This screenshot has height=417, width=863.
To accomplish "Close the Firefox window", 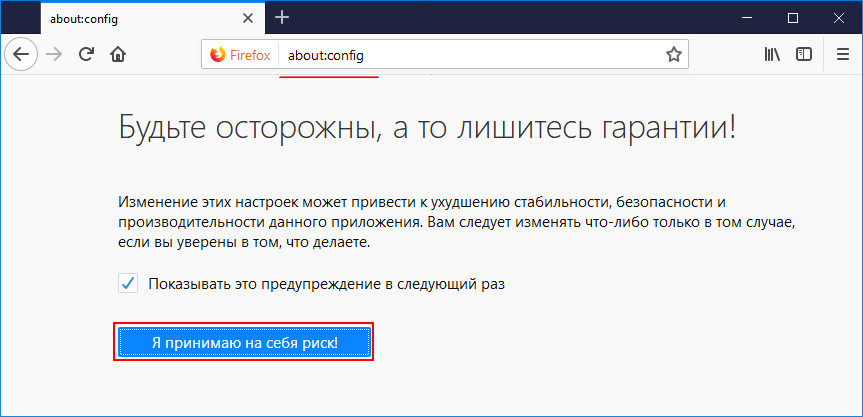I will [839, 18].
